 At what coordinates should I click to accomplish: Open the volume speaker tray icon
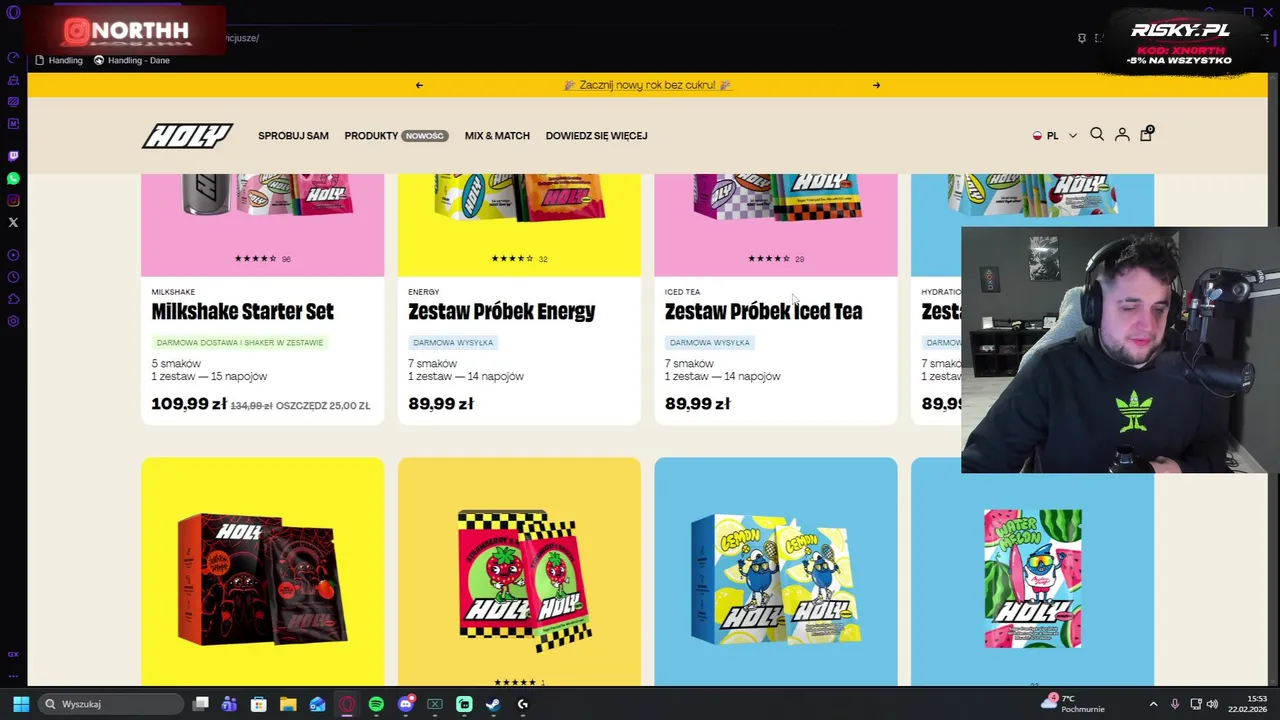[1212, 704]
